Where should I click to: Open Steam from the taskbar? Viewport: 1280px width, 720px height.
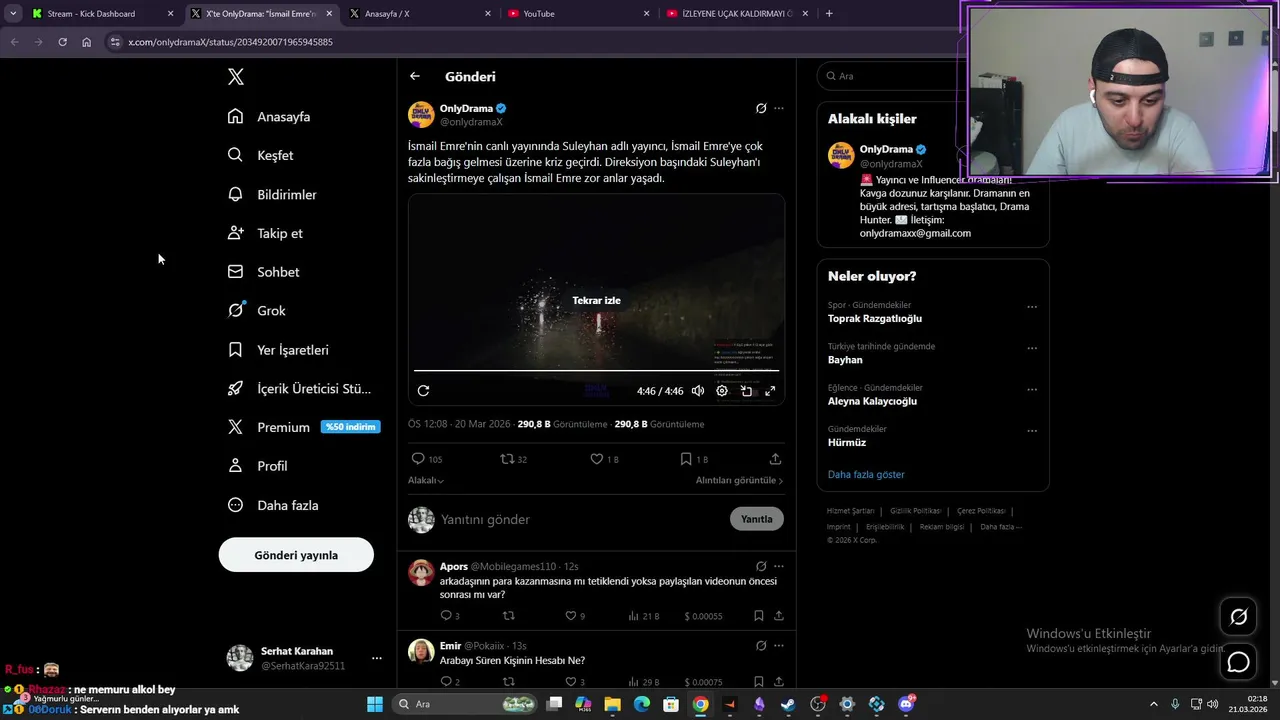tap(788, 704)
